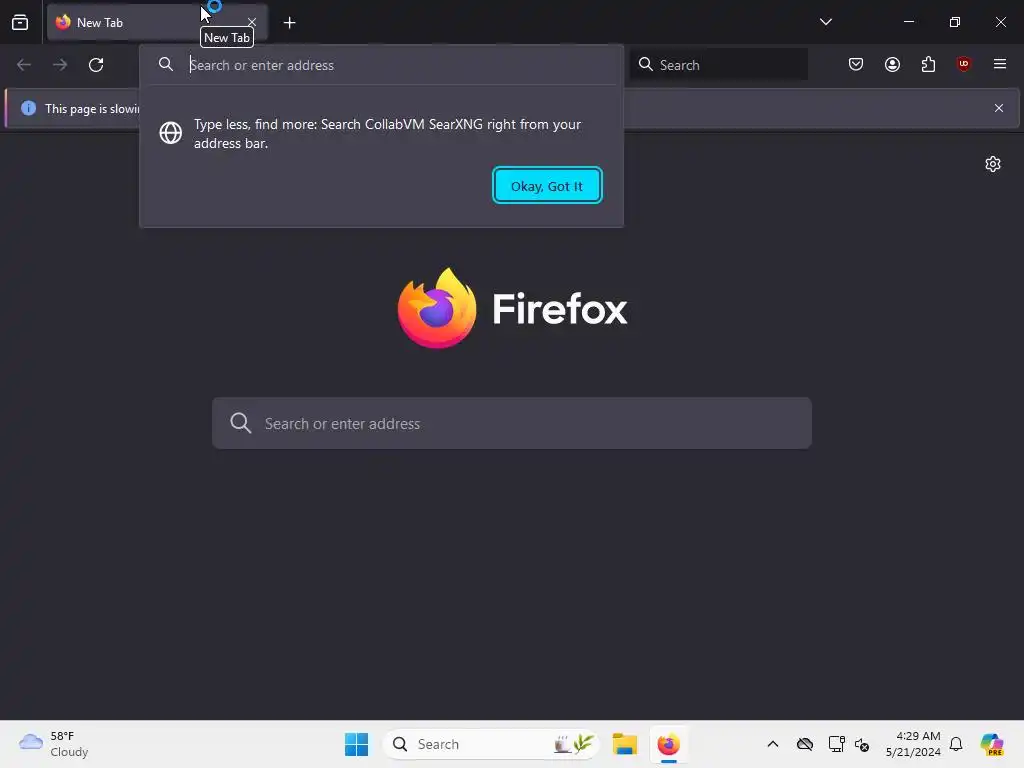The height and width of the screenshot is (768, 1024).
Task: Open the notifications bell icon
Action: click(x=956, y=744)
